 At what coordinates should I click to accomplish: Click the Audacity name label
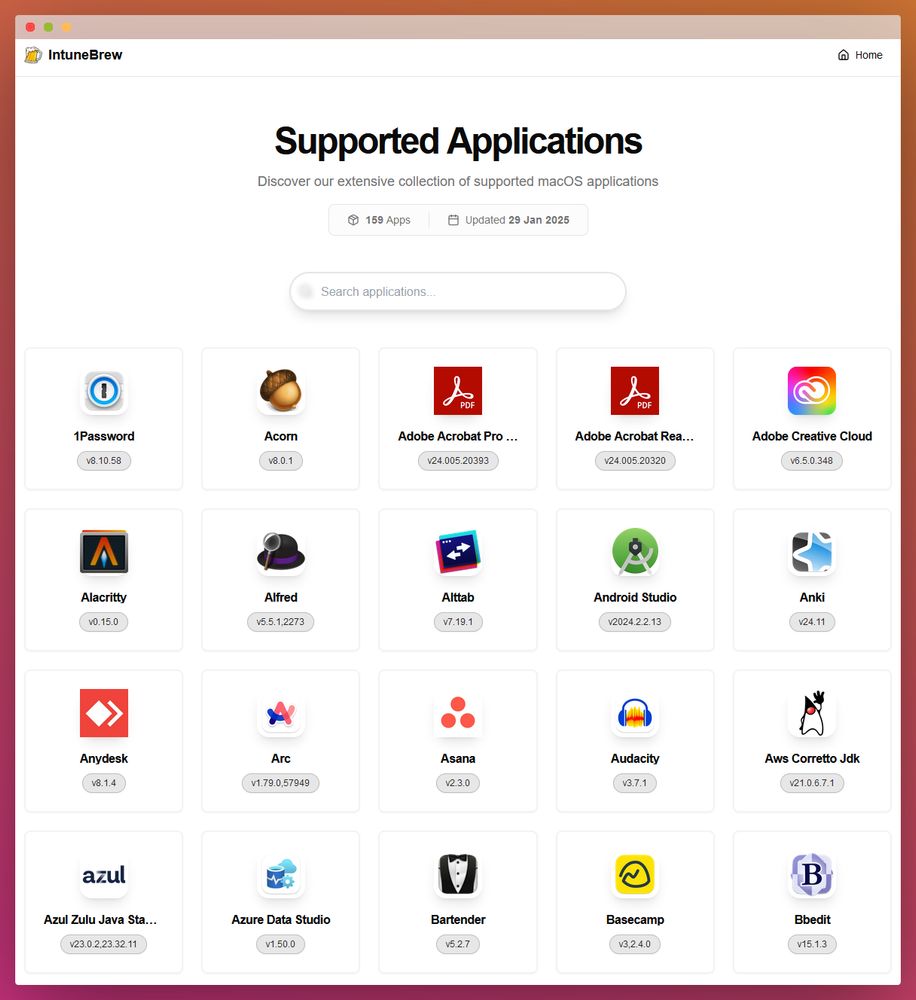[635, 758]
